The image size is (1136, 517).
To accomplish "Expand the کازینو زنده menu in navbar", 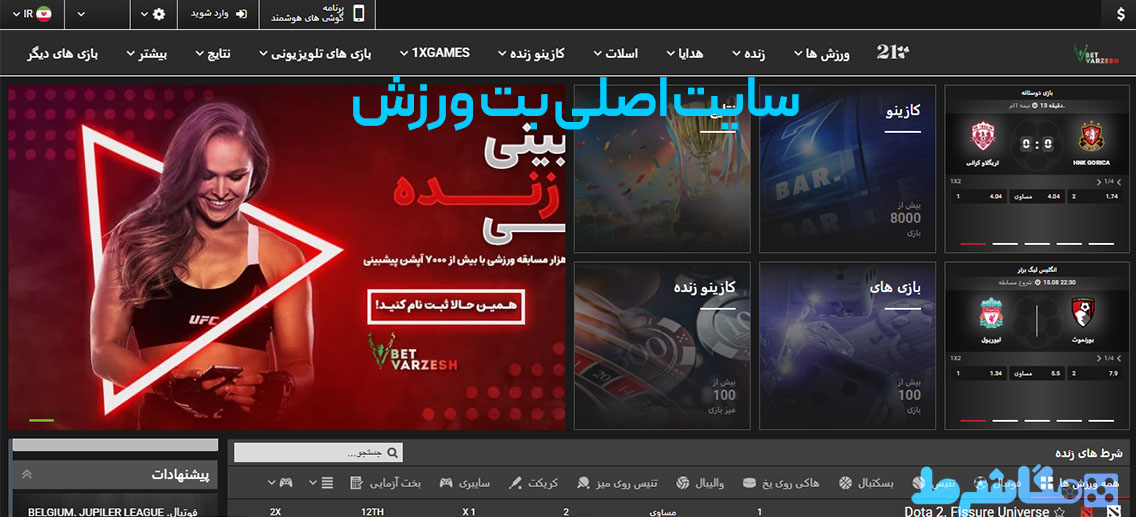I will coord(532,53).
